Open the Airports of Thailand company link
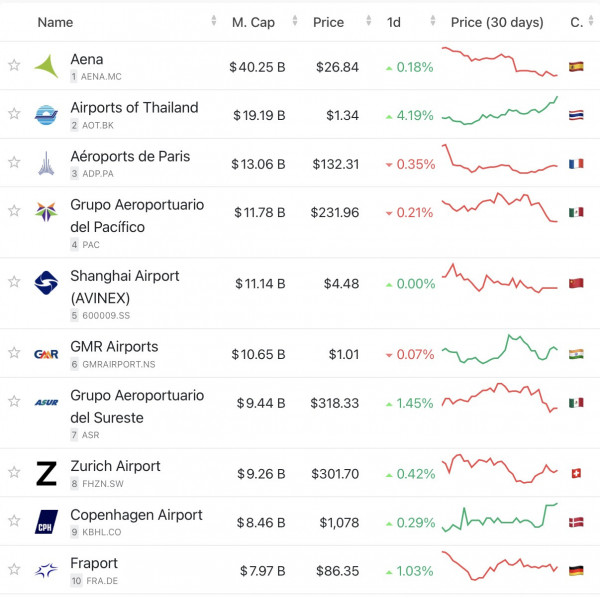The image size is (600, 598). coord(134,108)
